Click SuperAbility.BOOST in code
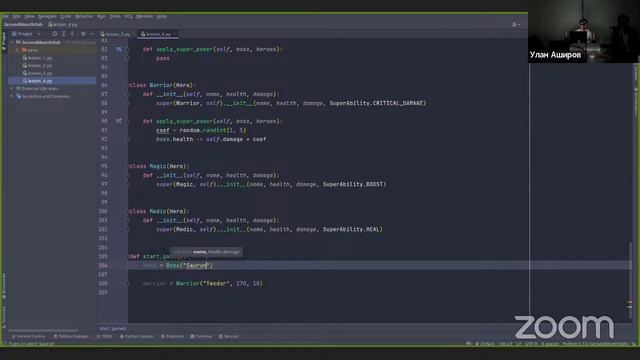This screenshot has height=360, width=640. point(354,184)
